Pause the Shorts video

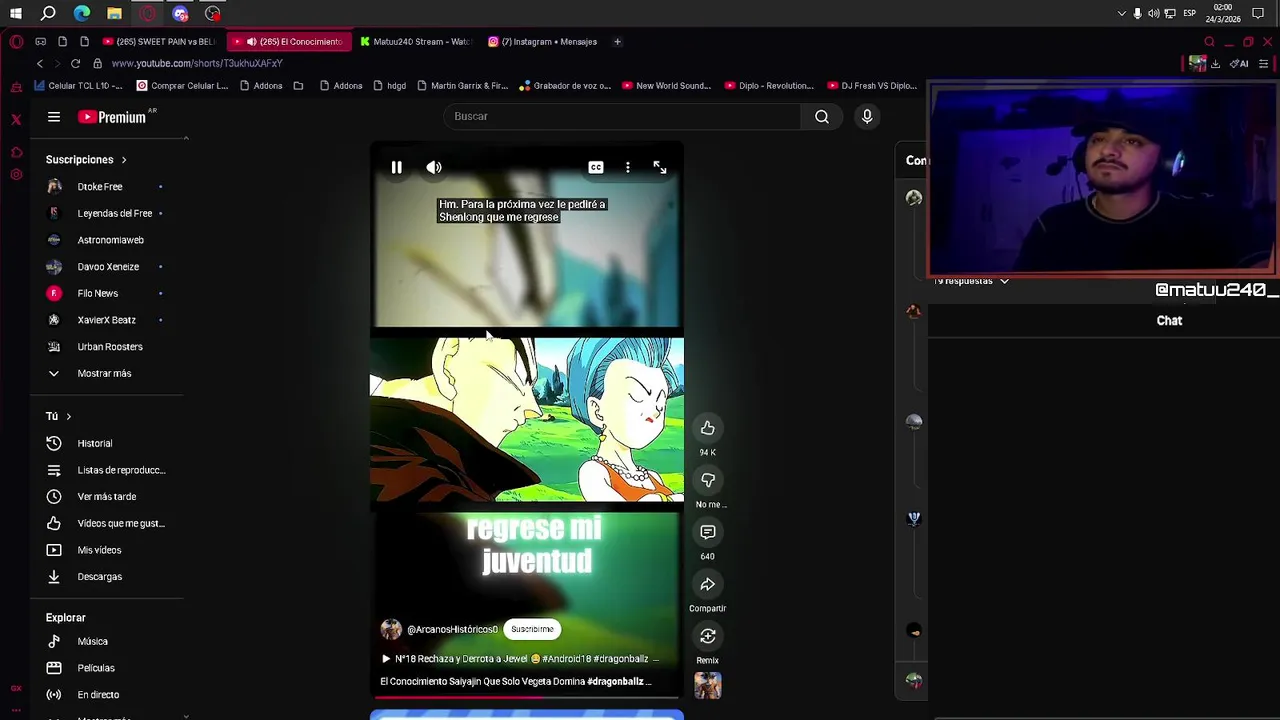396,168
